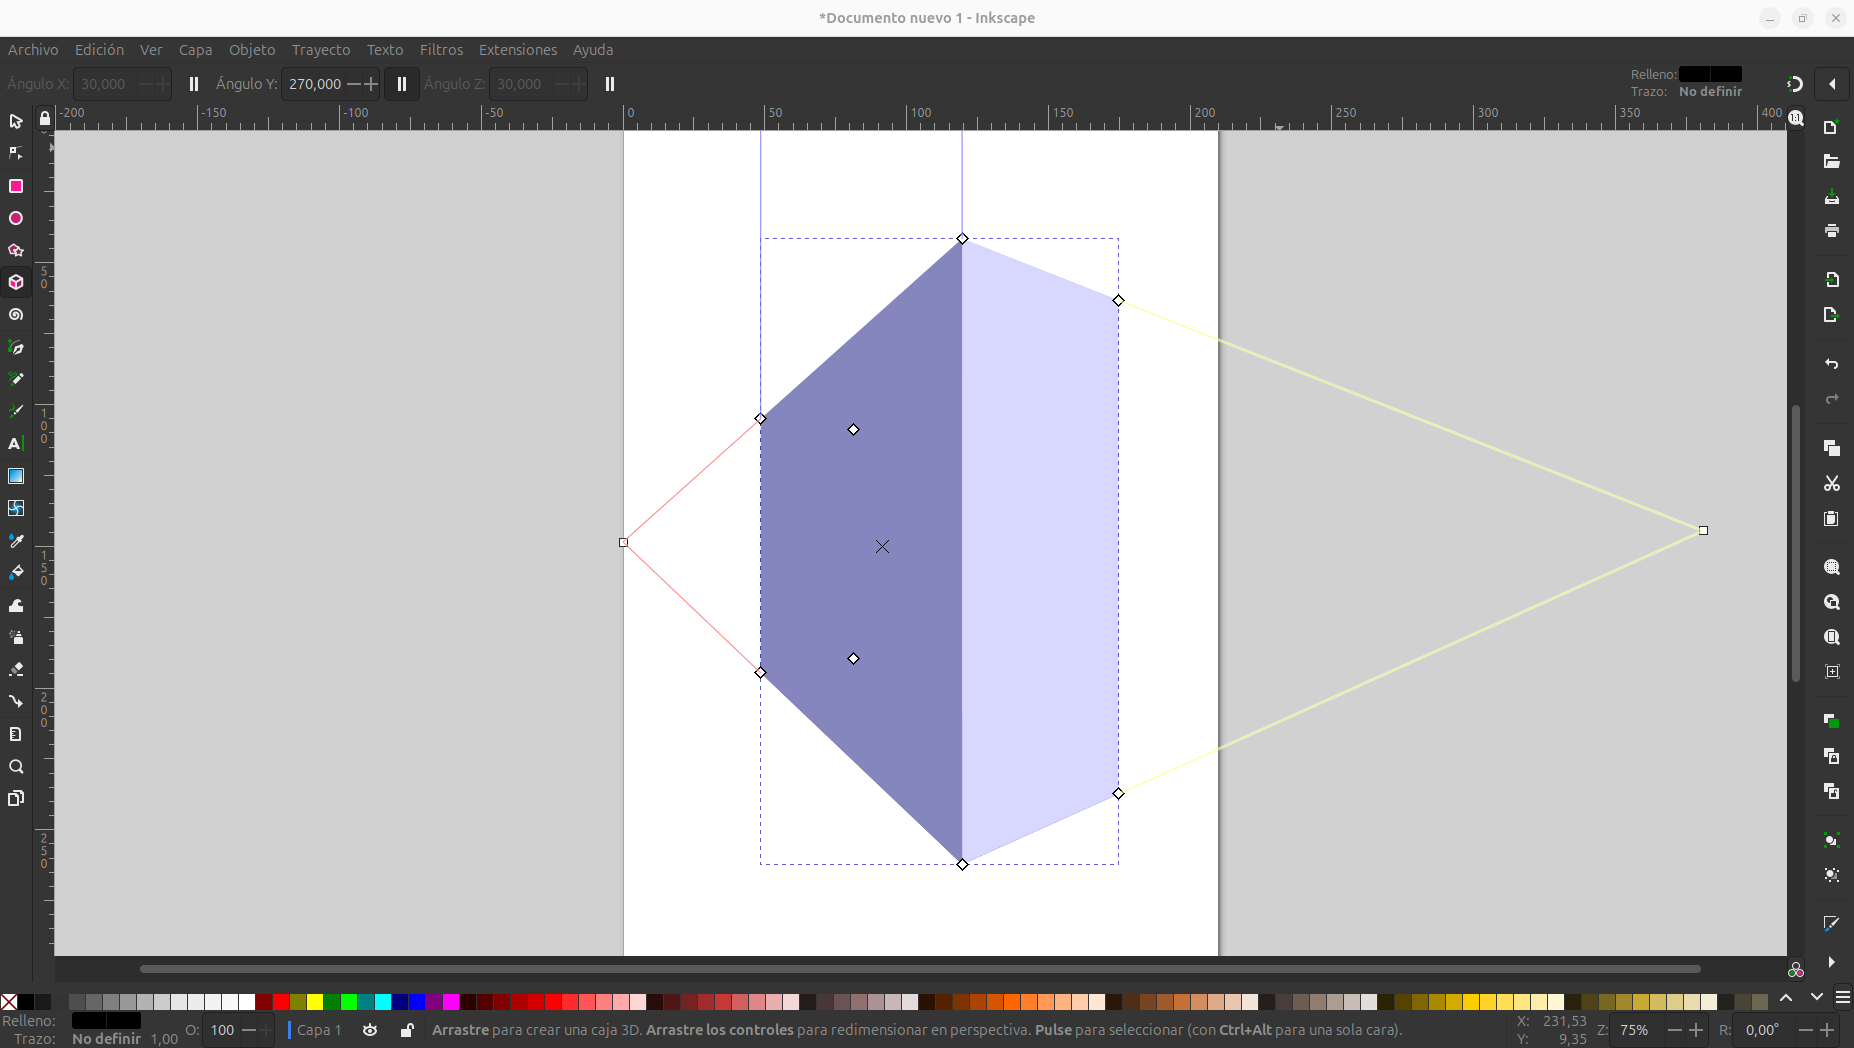Expand the right commands bar overflow arrow

[1832, 962]
